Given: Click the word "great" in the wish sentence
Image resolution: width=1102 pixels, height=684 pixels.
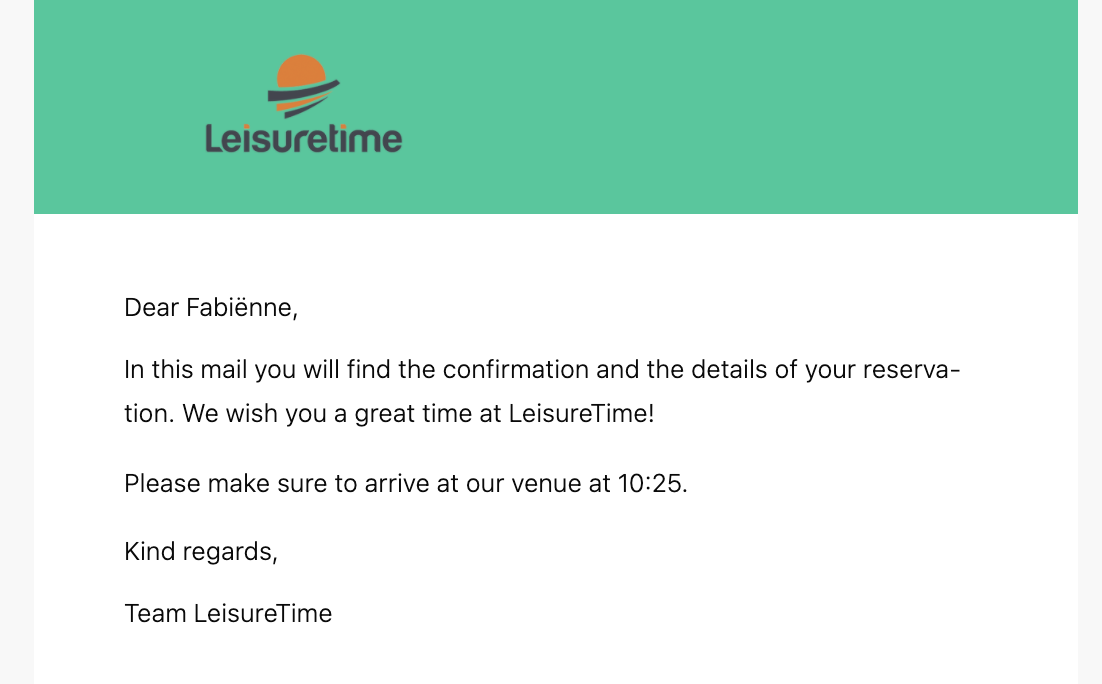Looking at the screenshot, I should point(384,415).
